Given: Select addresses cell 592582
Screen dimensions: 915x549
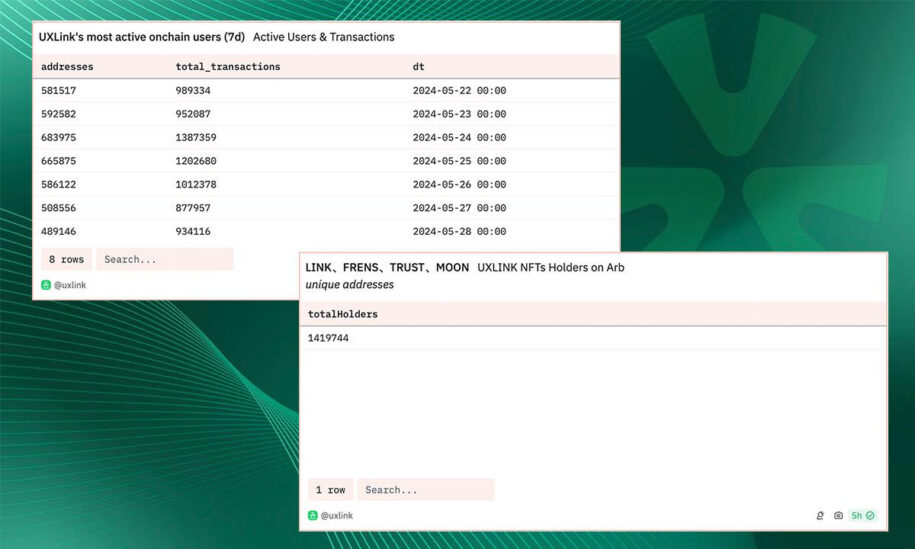Looking at the screenshot, I should click(58, 114).
